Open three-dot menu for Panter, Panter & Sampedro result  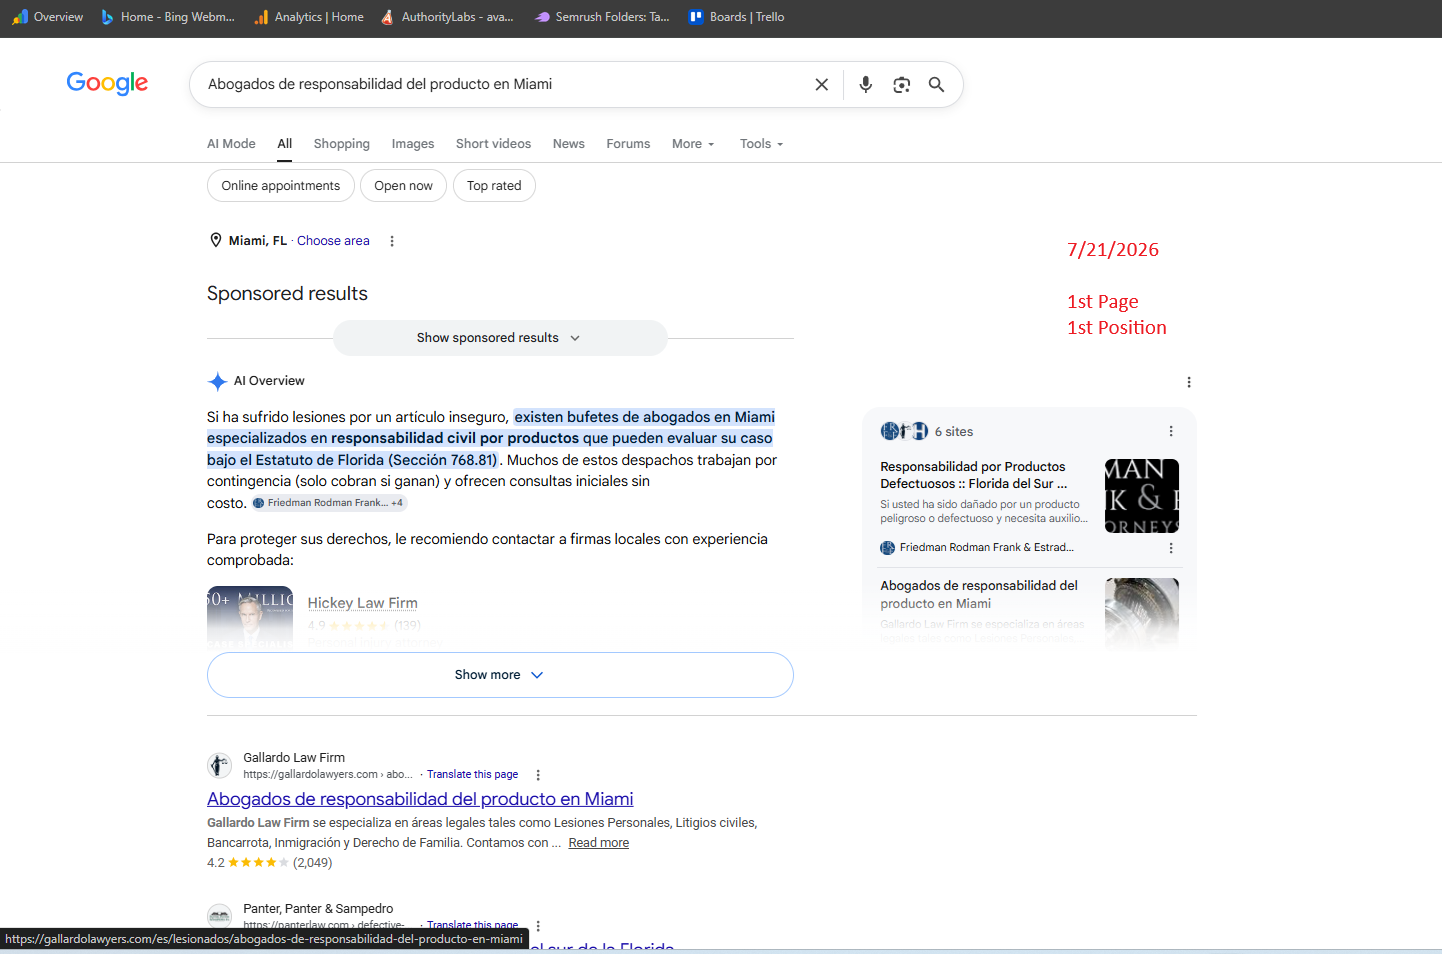coord(538,926)
